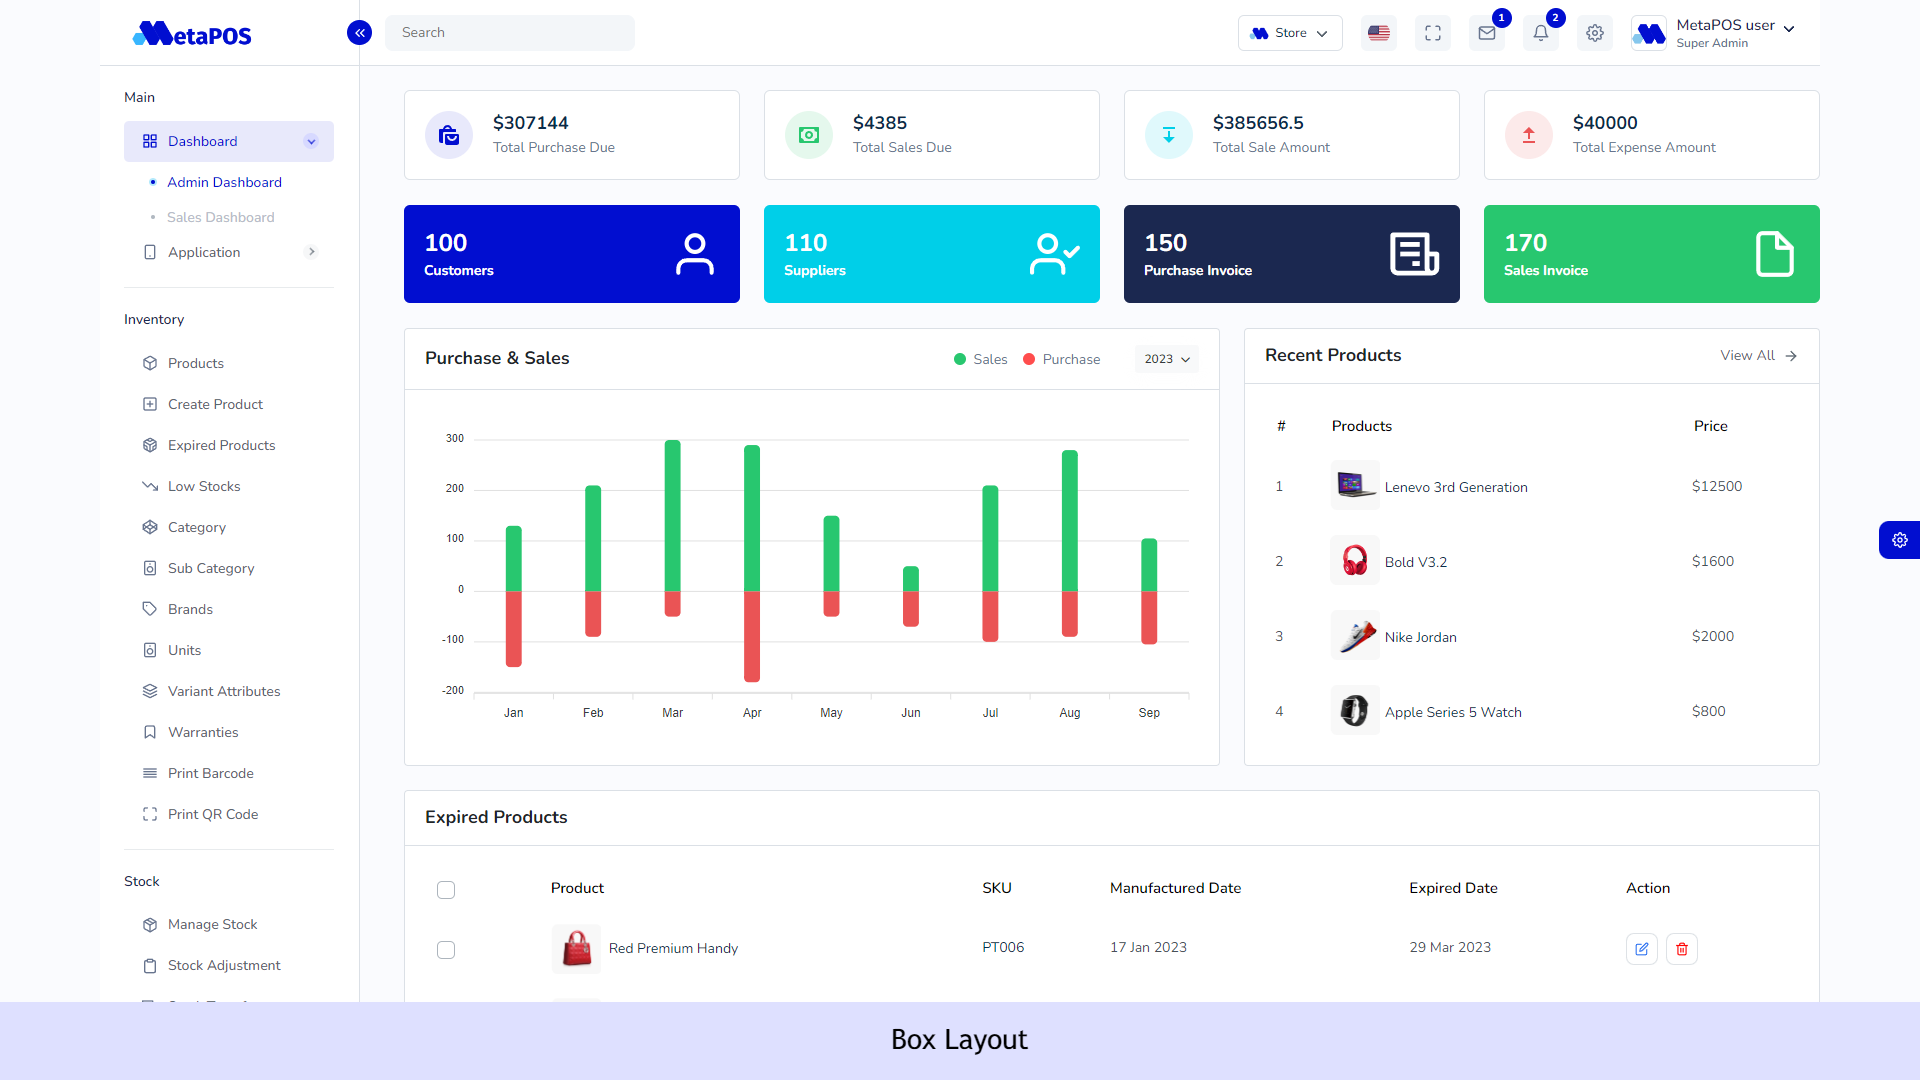Toggle the Sales series in chart legend
The image size is (1920, 1080).
tap(981, 359)
